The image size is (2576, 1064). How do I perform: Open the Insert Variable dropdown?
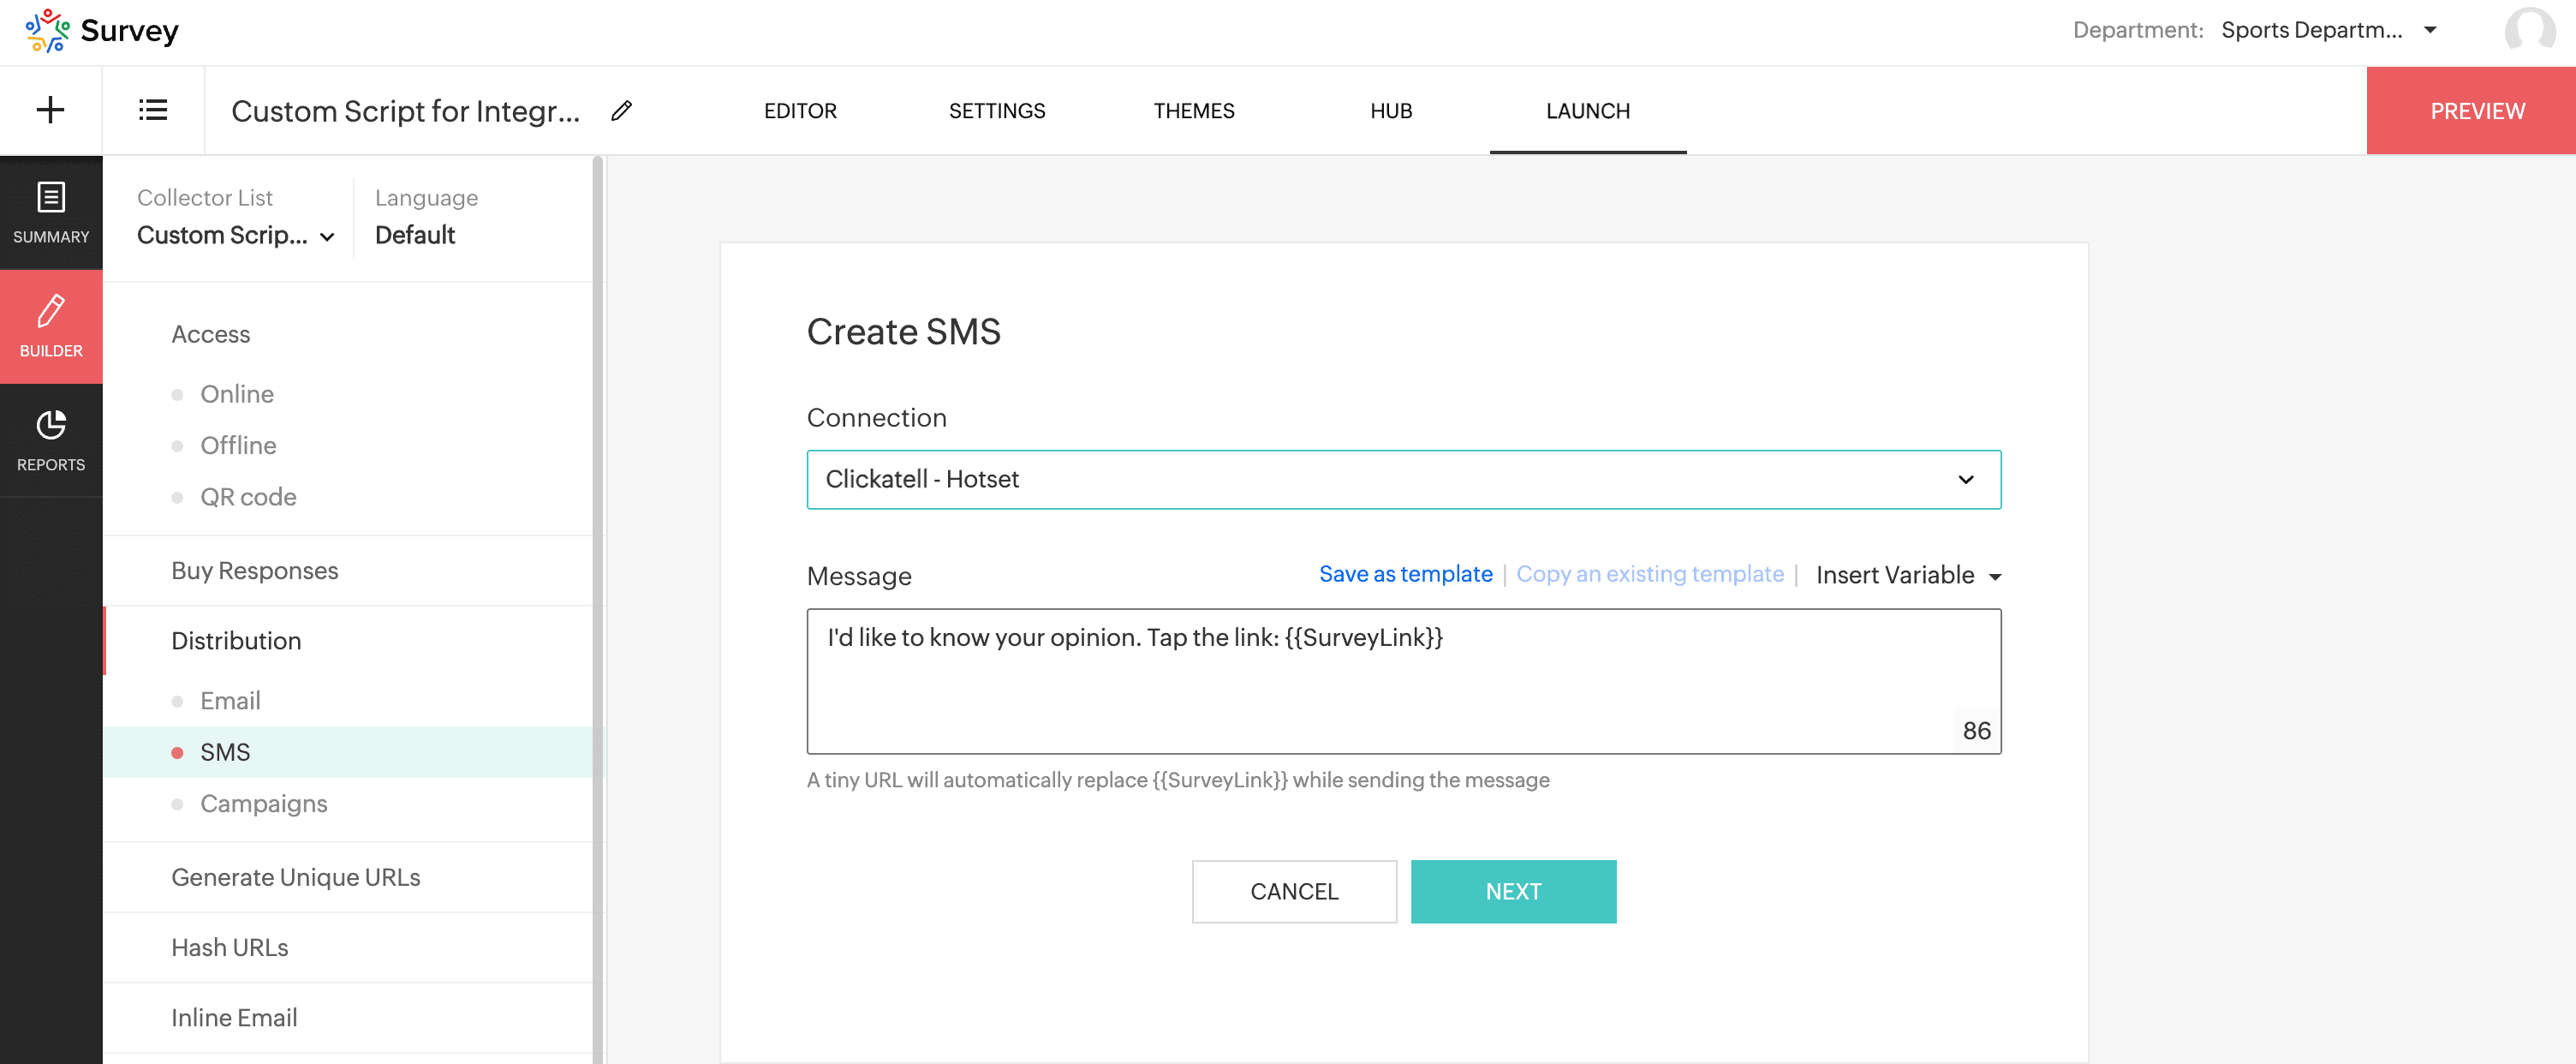point(1907,575)
